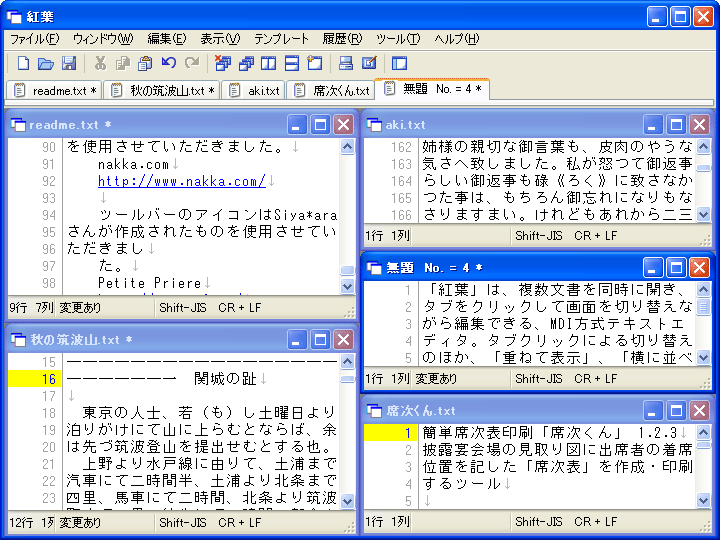Image resolution: width=720 pixels, height=540 pixels.
Task: Switch to the 秋の筑波山.txt tab
Action: click(163, 90)
